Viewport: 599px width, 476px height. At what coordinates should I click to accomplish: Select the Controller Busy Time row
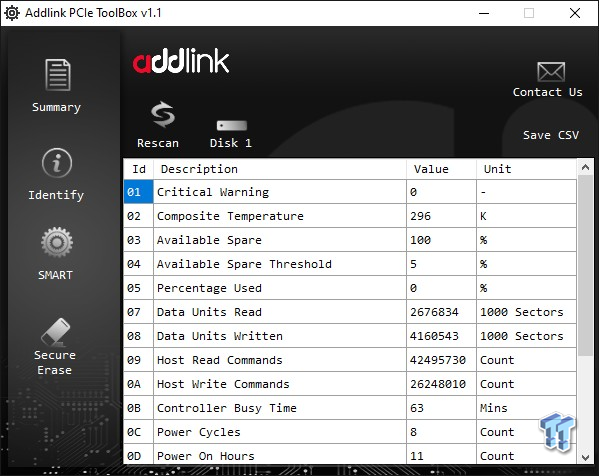(x=350, y=408)
